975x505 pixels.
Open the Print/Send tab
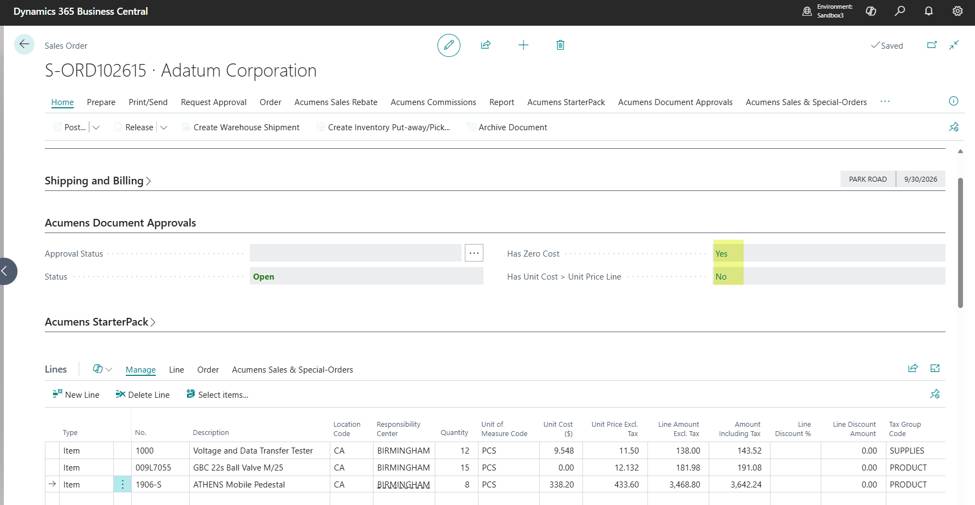pyautogui.click(x=148, y=102)
